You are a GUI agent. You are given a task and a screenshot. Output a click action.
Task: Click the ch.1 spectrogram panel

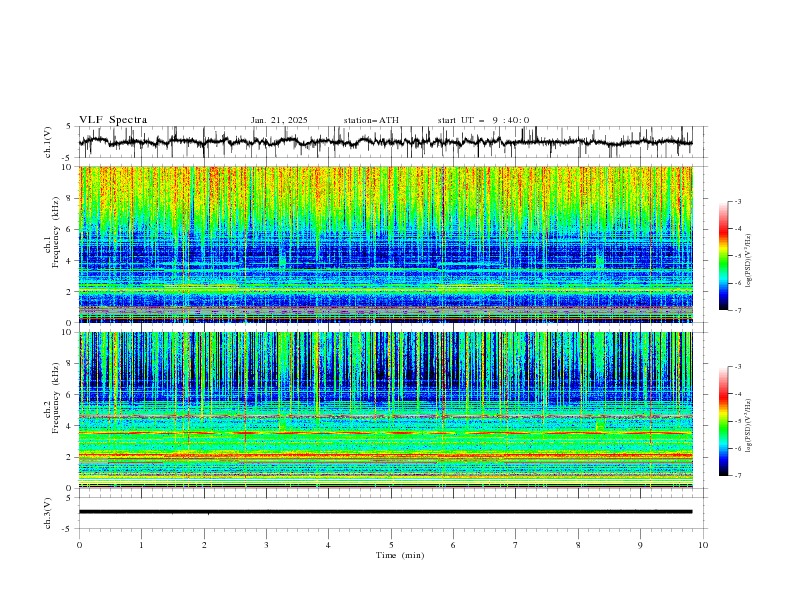(x=385, y=244)
